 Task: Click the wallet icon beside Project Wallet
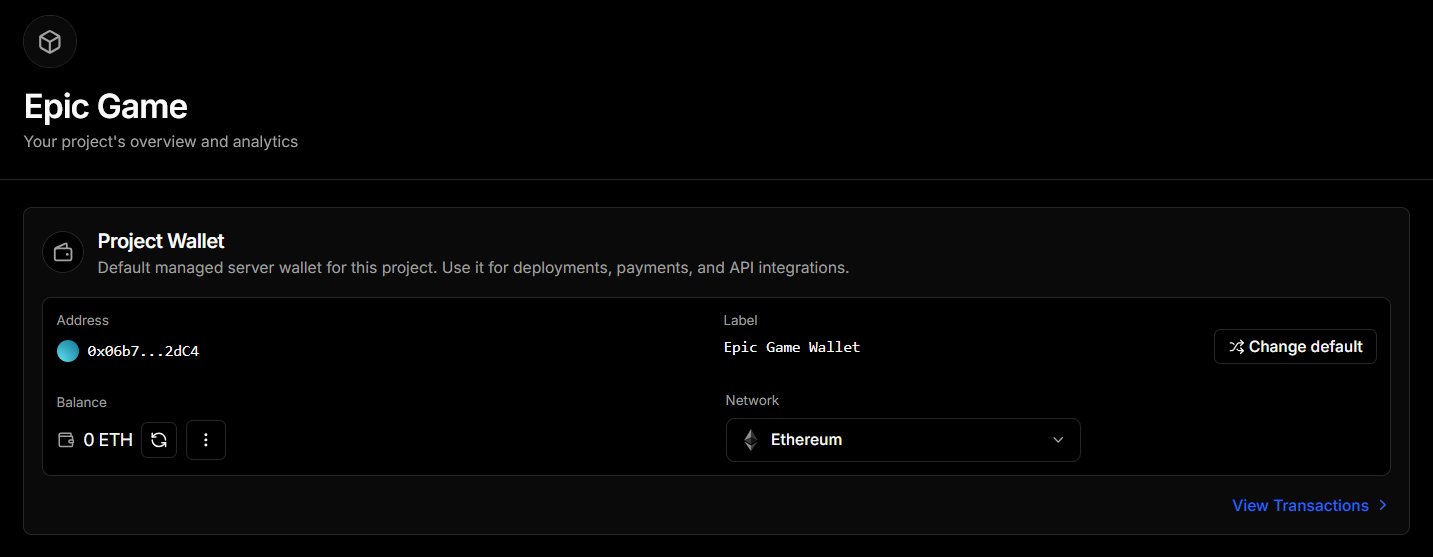63,252
